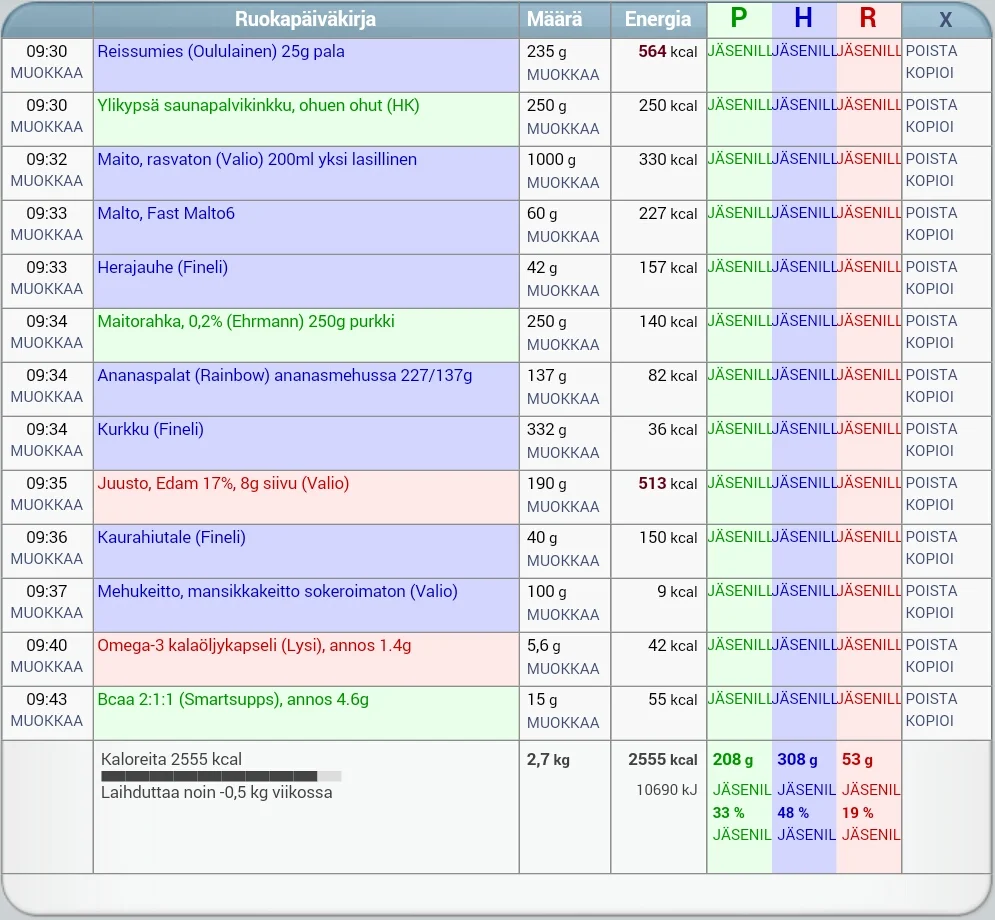995x920 pixels.
Task: Select the P protein column header
Action: tap(737, 18)
